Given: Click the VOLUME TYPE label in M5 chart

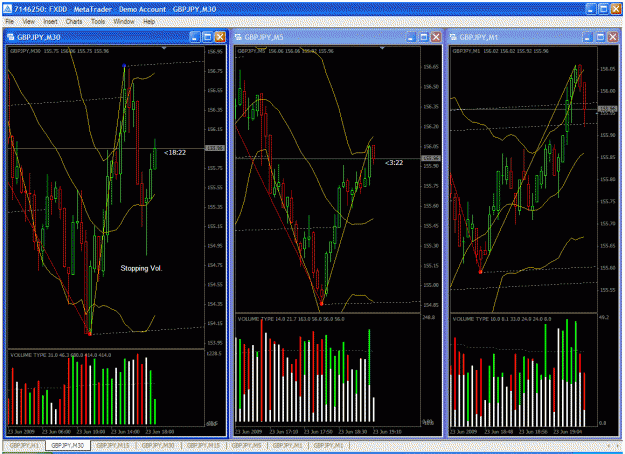Looking at the screenshot, I should click(291, 319).
